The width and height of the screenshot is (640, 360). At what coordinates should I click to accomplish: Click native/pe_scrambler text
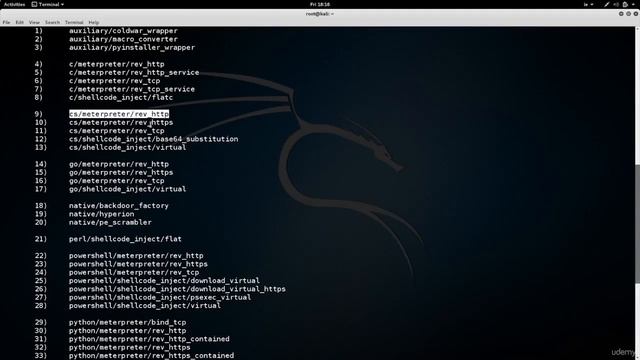pos(110,222)
